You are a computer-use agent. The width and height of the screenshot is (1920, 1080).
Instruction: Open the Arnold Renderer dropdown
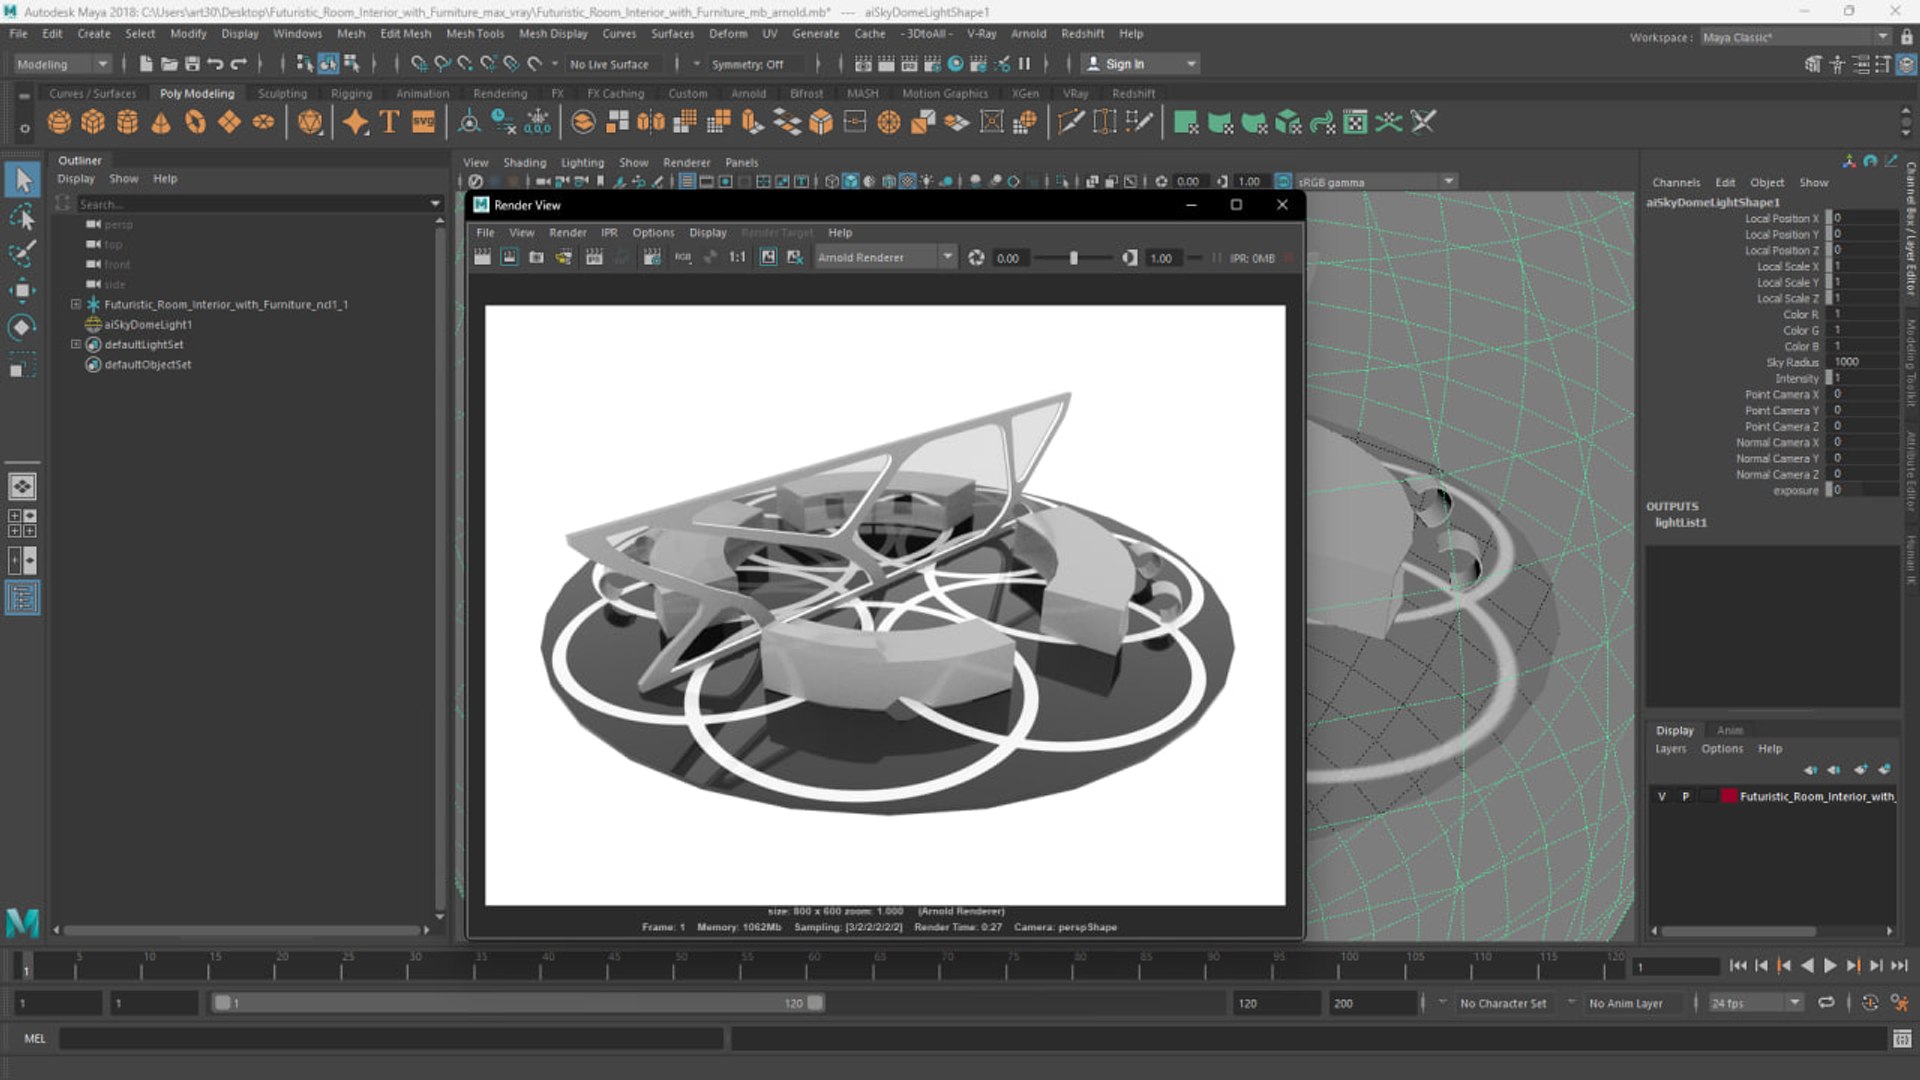coord(946,258)
